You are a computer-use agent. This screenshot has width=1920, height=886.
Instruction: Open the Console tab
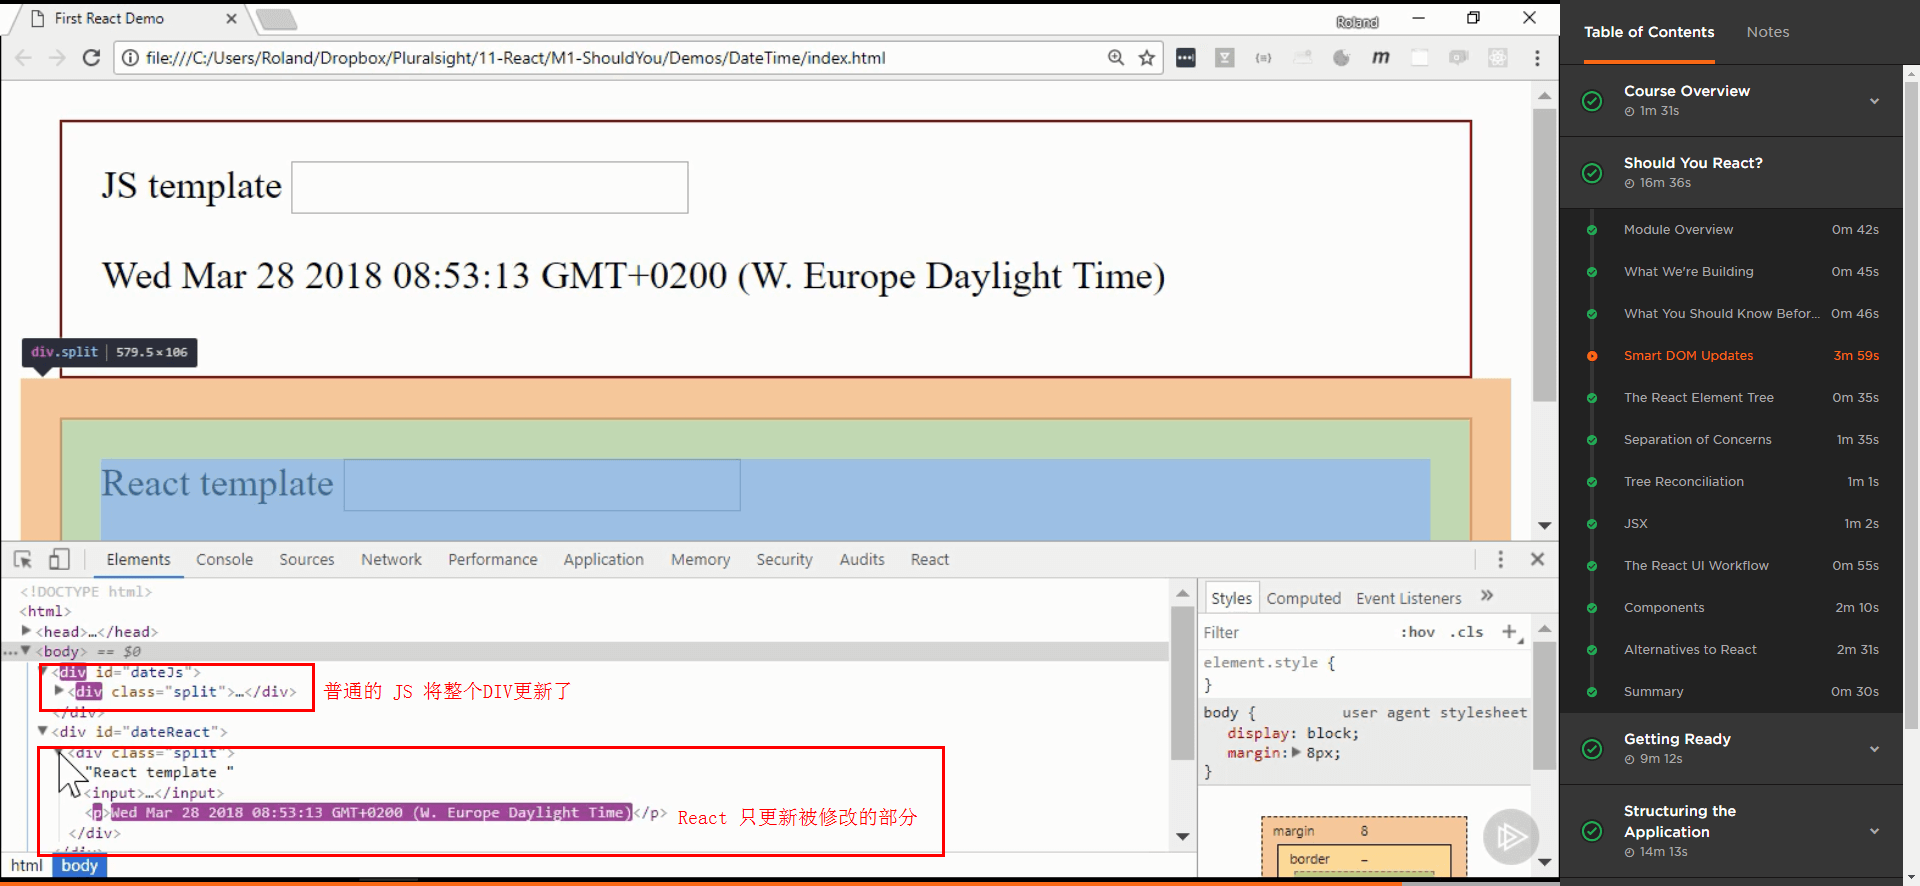click(x=224, y=560)
